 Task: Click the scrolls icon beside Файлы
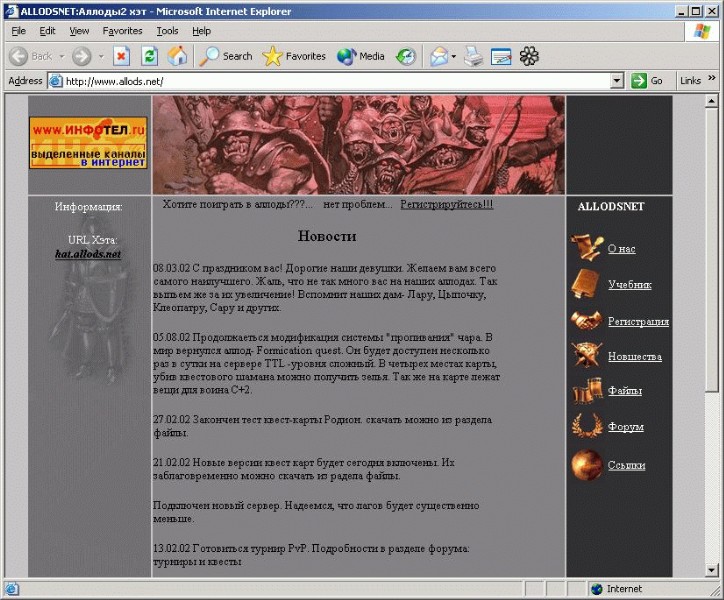click(587, 390)
